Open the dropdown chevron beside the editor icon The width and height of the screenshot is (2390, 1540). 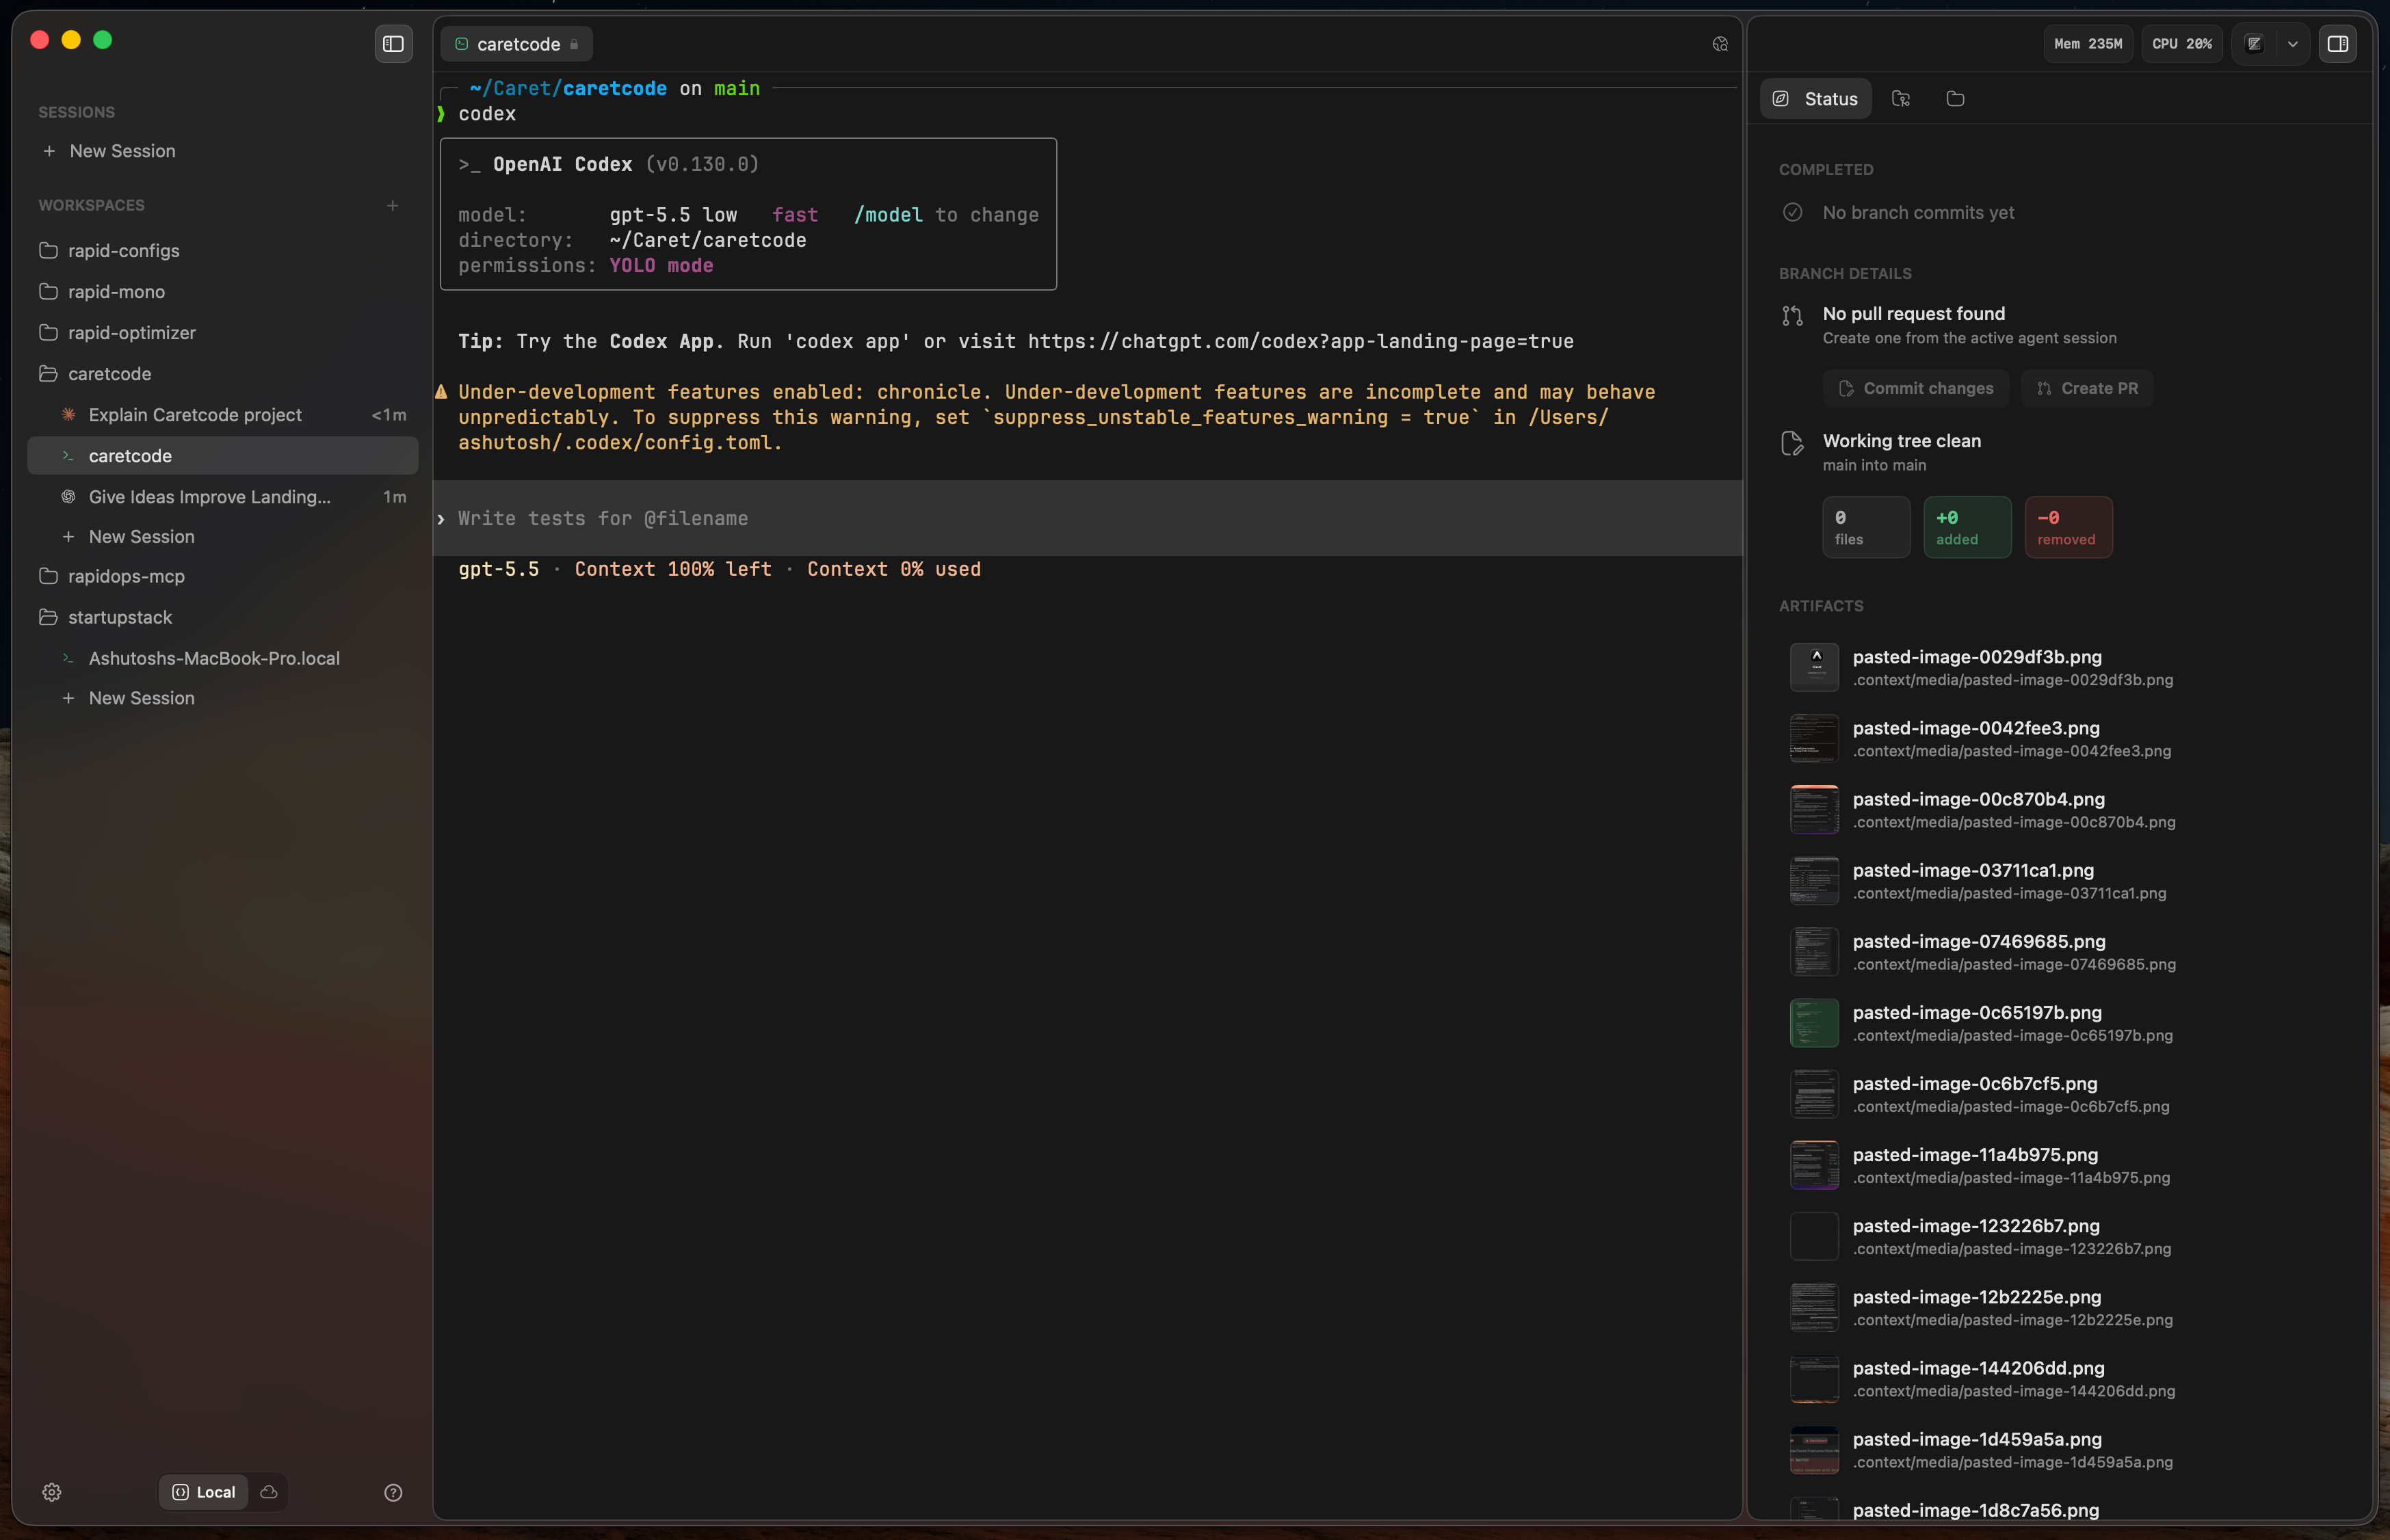(x=2292, y=44)
